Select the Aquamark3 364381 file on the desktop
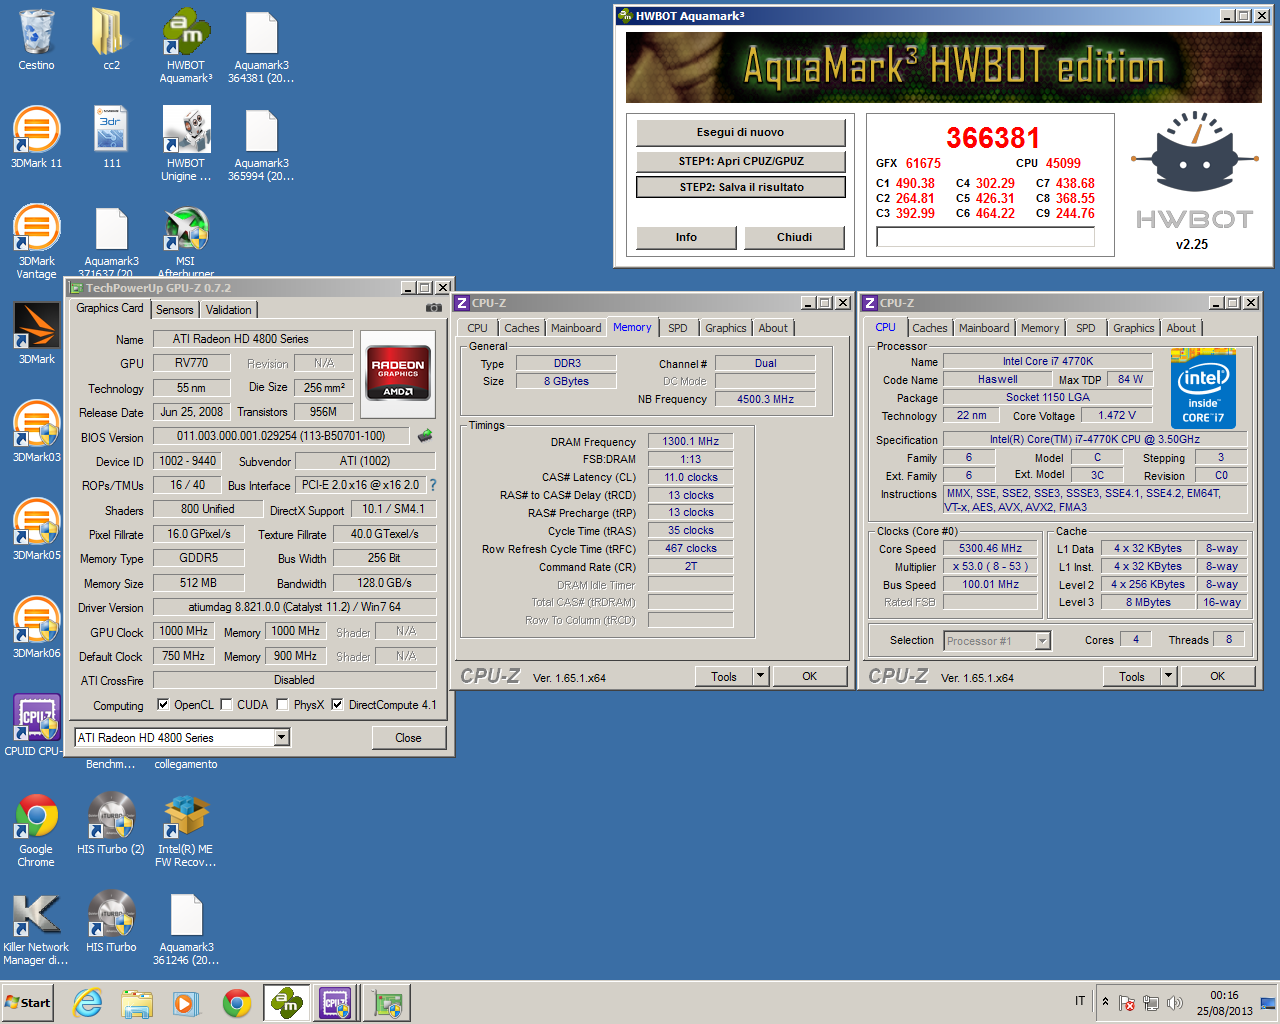Screen dimensions: 1280x1024 [x=261, y=46]
